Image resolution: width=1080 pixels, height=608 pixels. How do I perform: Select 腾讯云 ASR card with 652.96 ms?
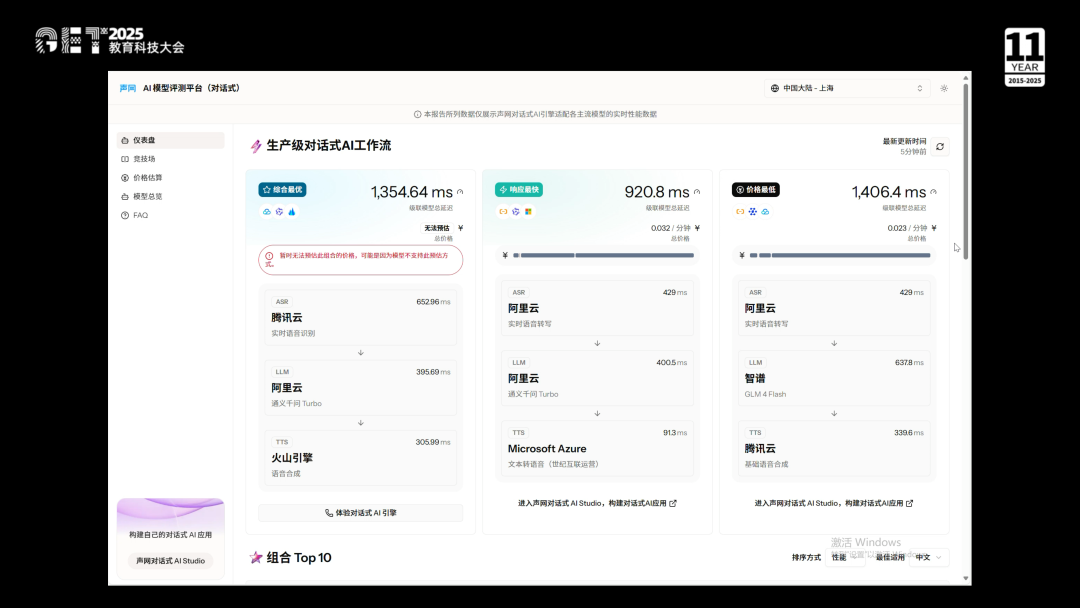pos(360,317)
